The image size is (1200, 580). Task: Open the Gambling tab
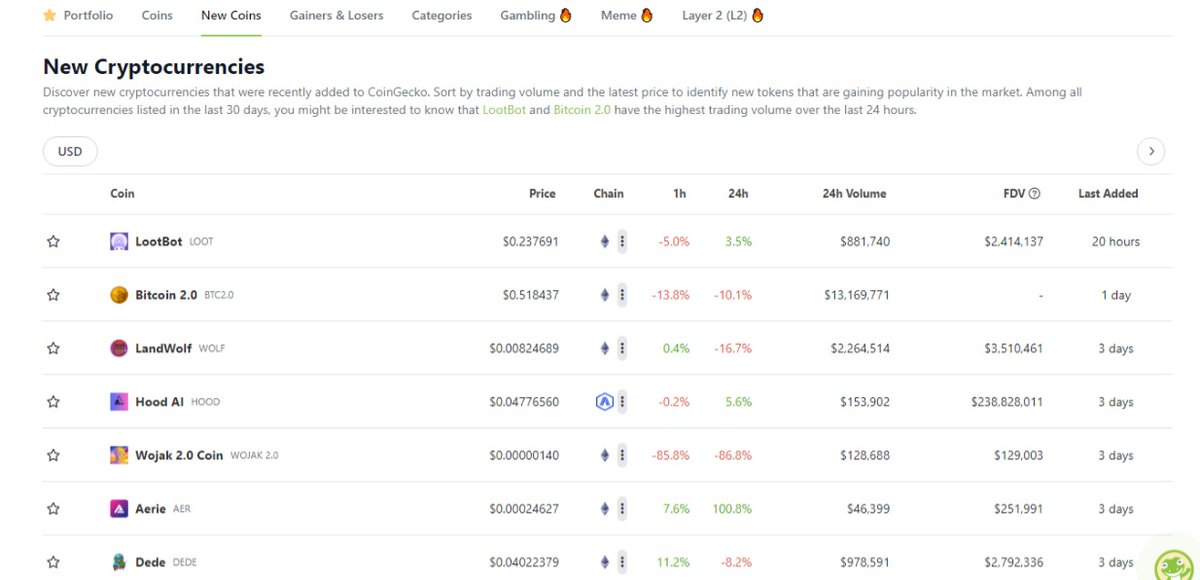[536, 15]
